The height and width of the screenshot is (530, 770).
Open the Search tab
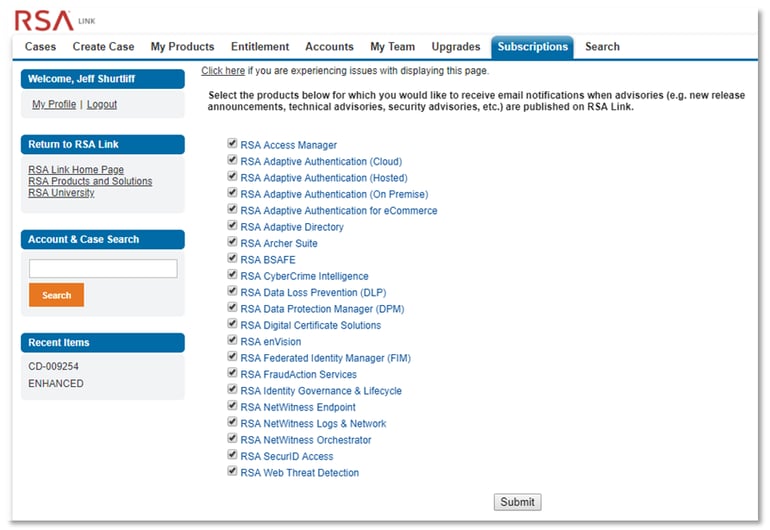click(602, 47)
